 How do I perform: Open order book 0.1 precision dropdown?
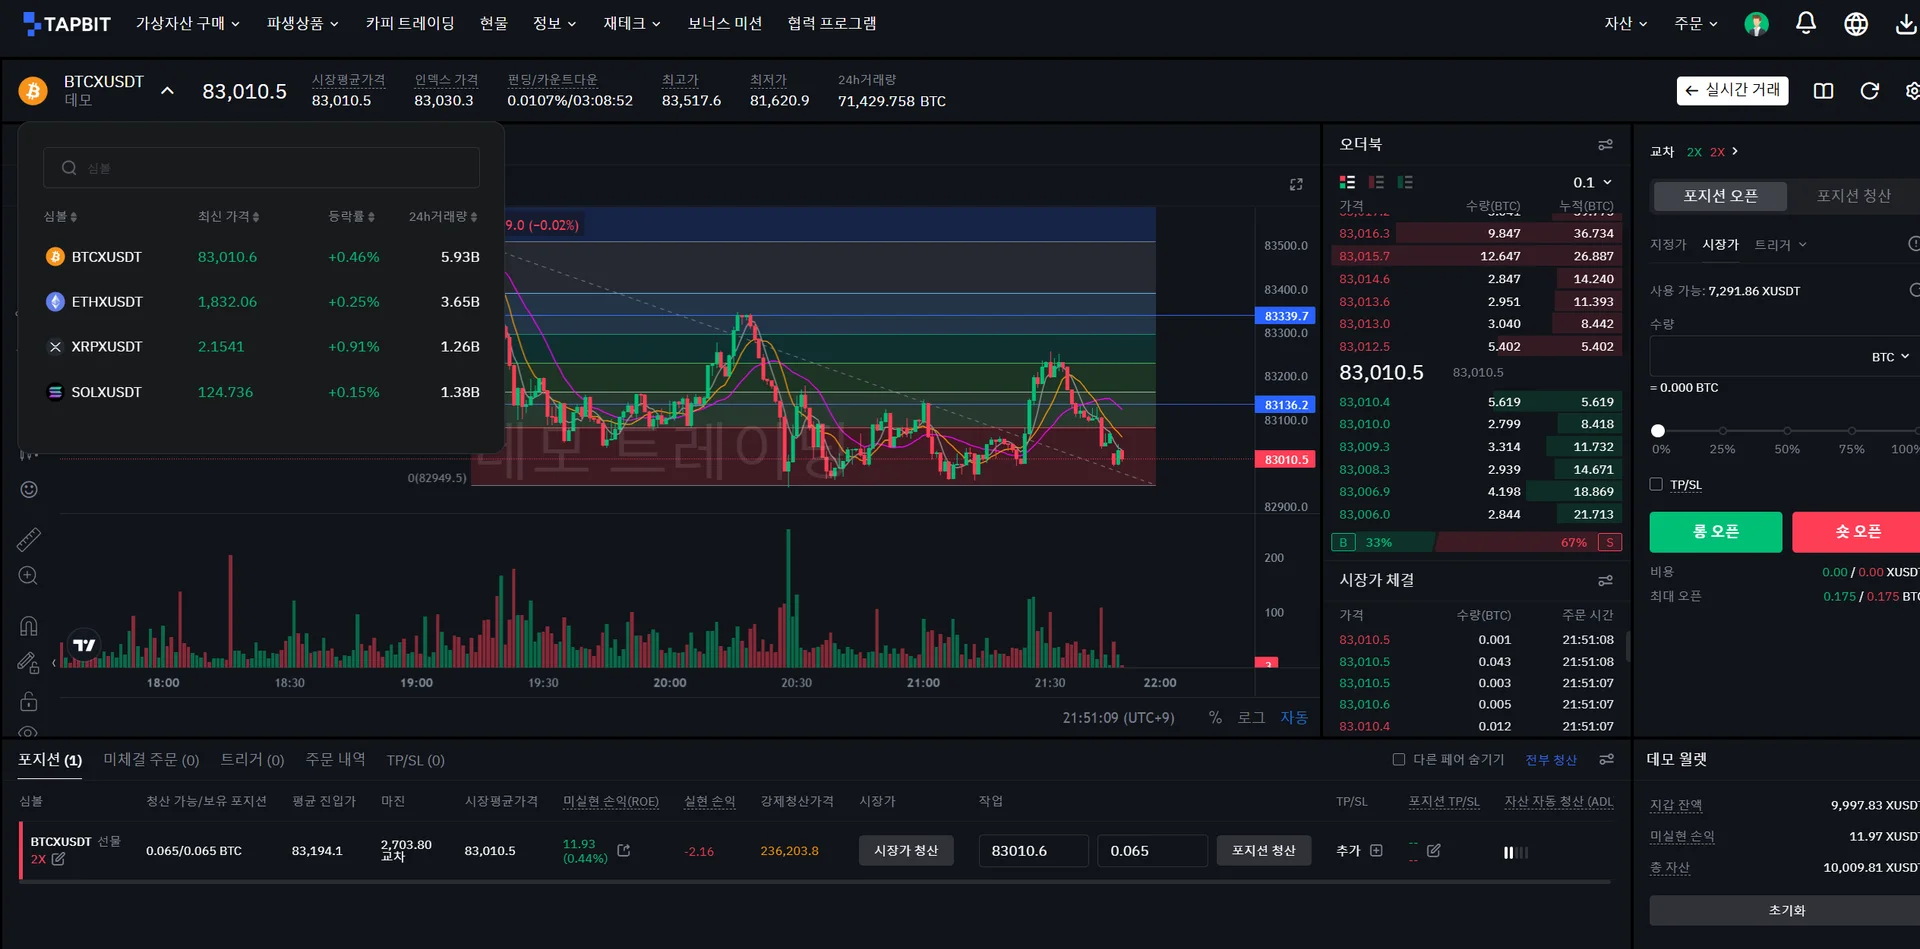click(1592, 182)
